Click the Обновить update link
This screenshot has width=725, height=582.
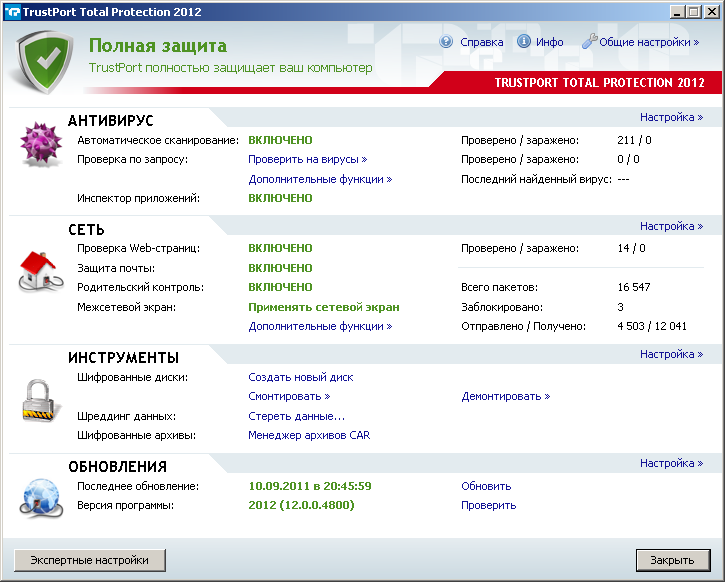[x=486, y=486]
